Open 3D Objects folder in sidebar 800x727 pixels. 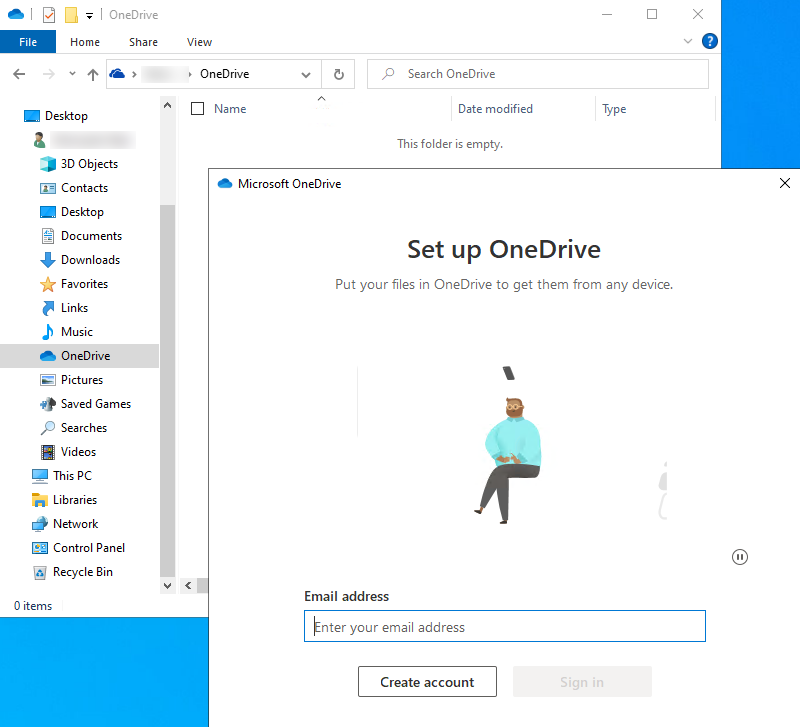(89, 164)
